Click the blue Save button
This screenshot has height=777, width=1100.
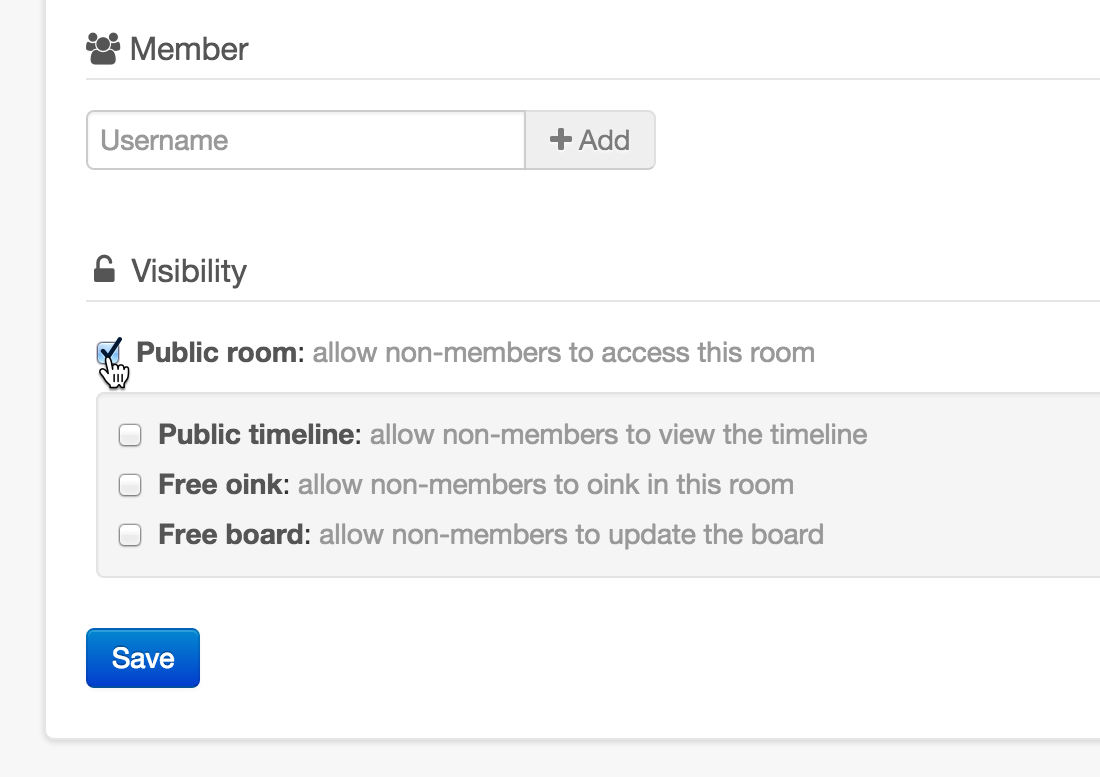click(143, 658)
